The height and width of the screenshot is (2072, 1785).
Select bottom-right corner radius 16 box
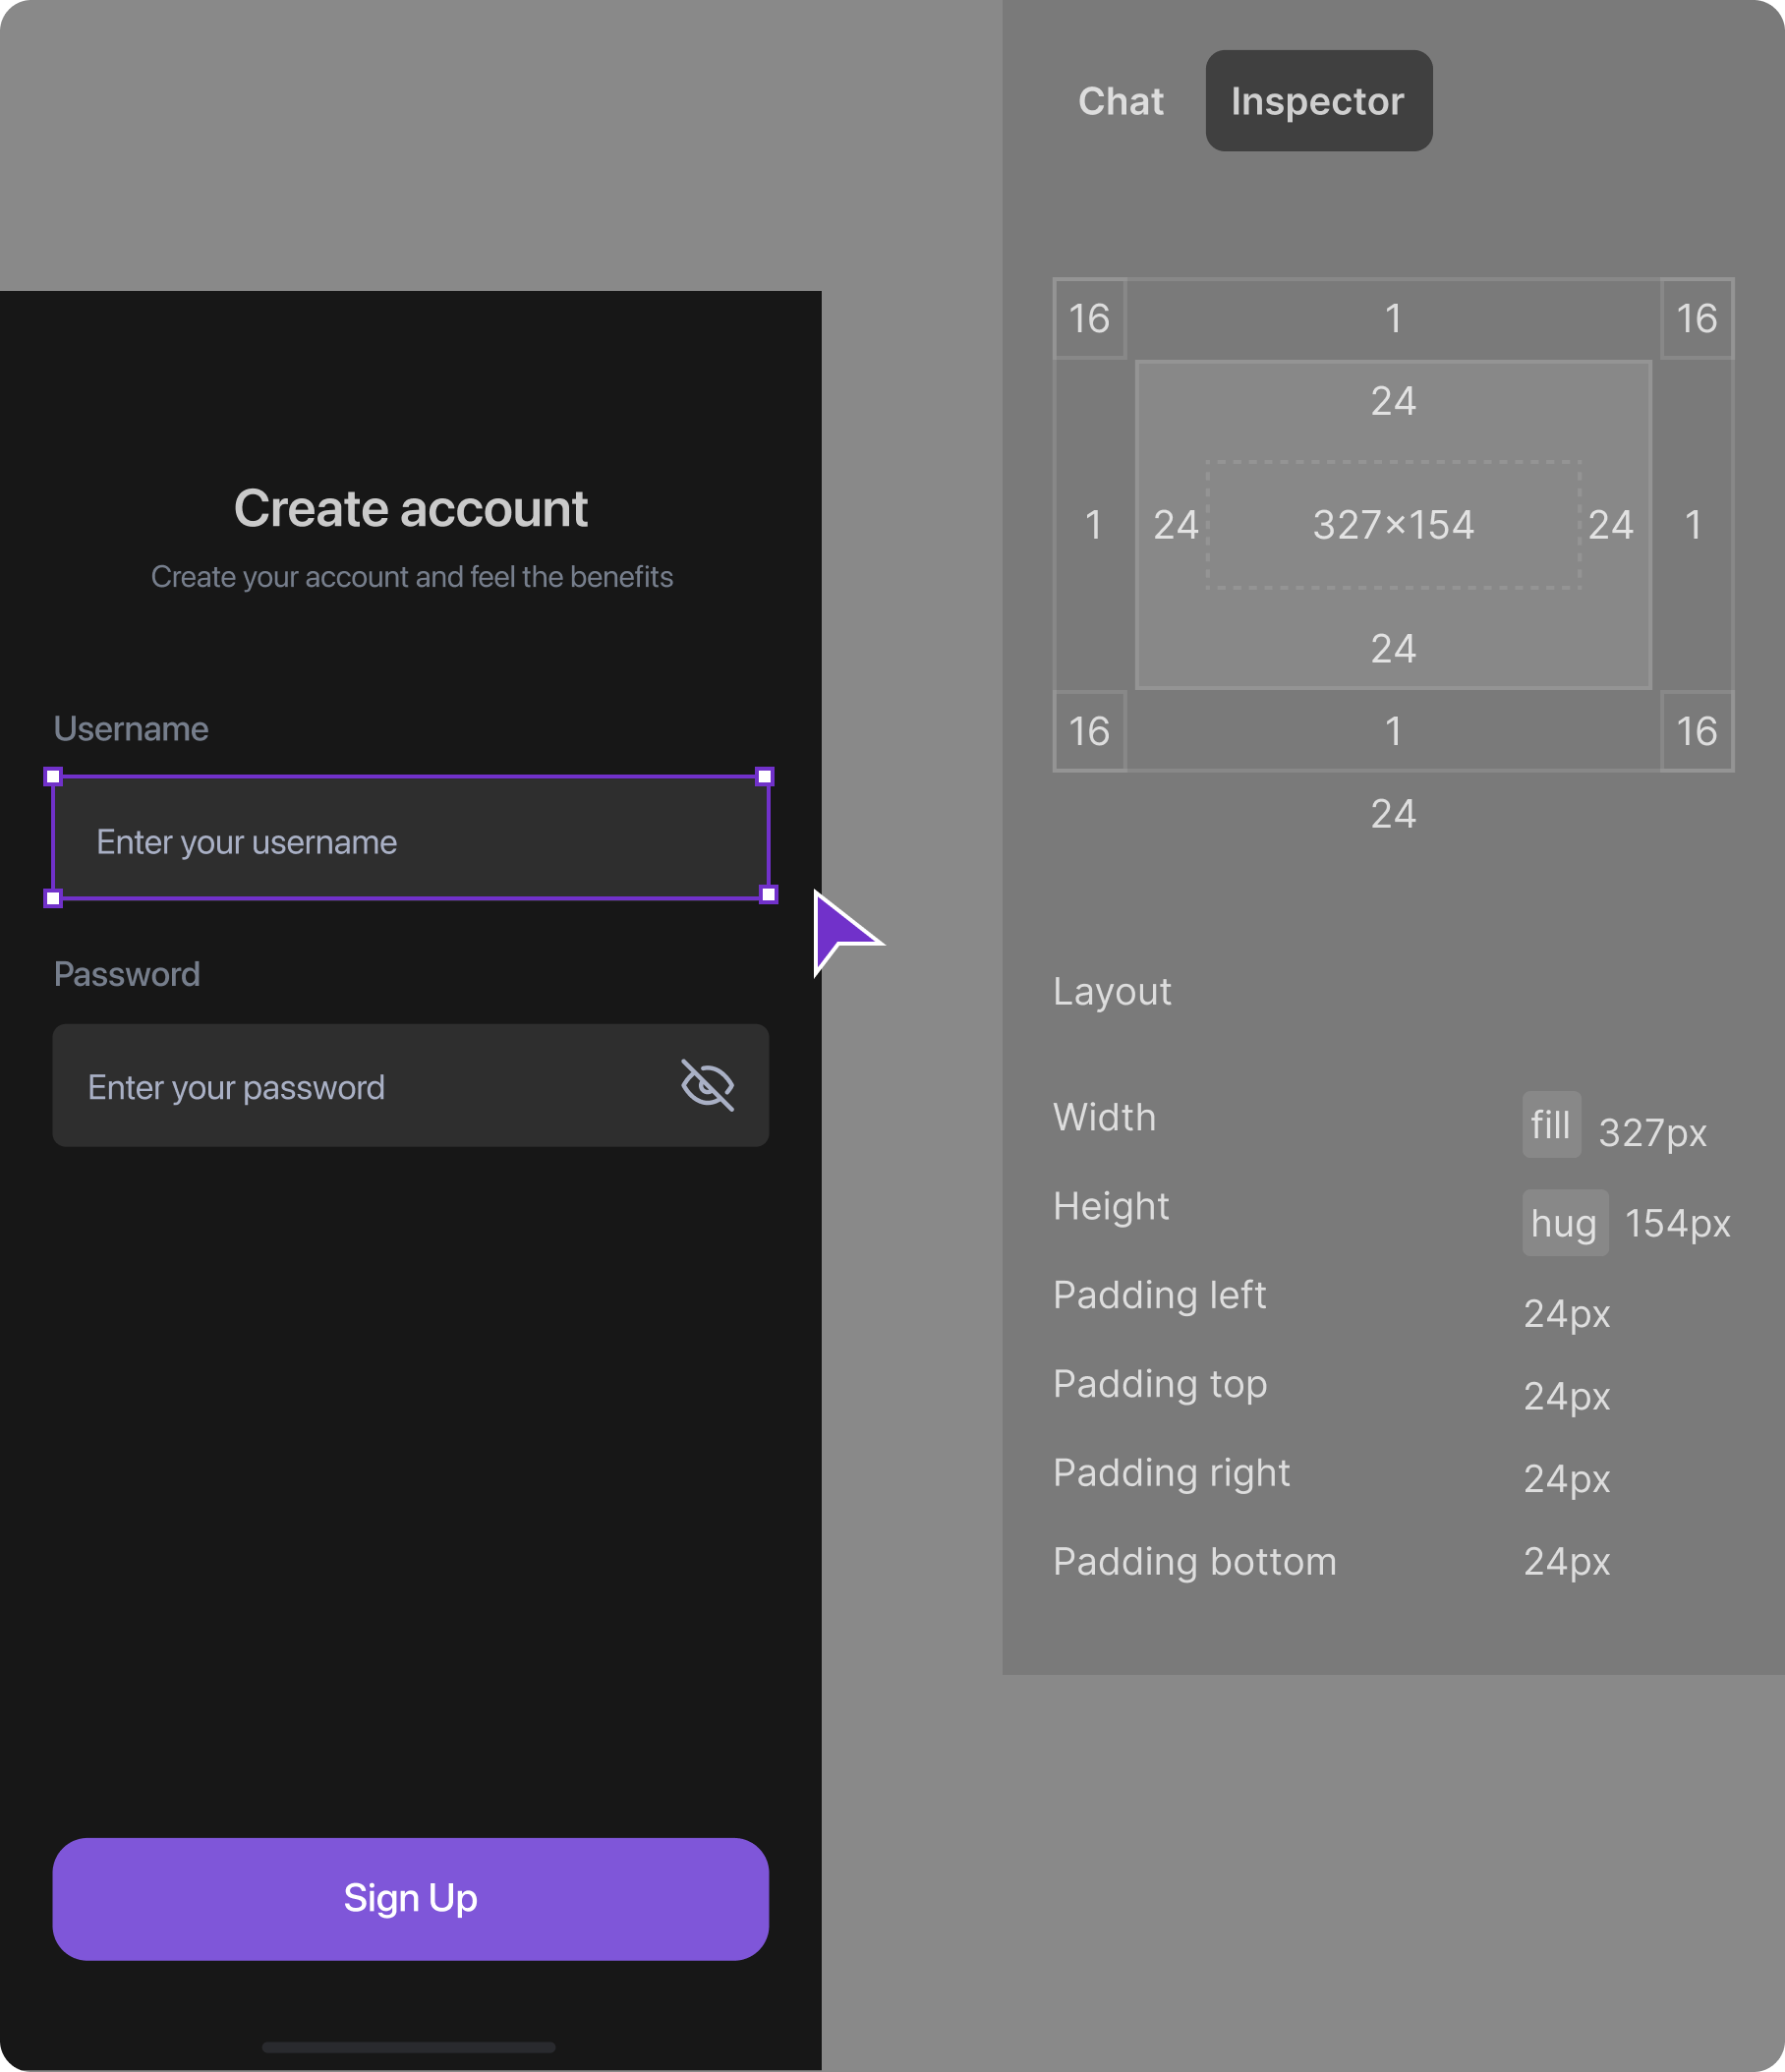pyautogui.click(x=1696, y=731)
